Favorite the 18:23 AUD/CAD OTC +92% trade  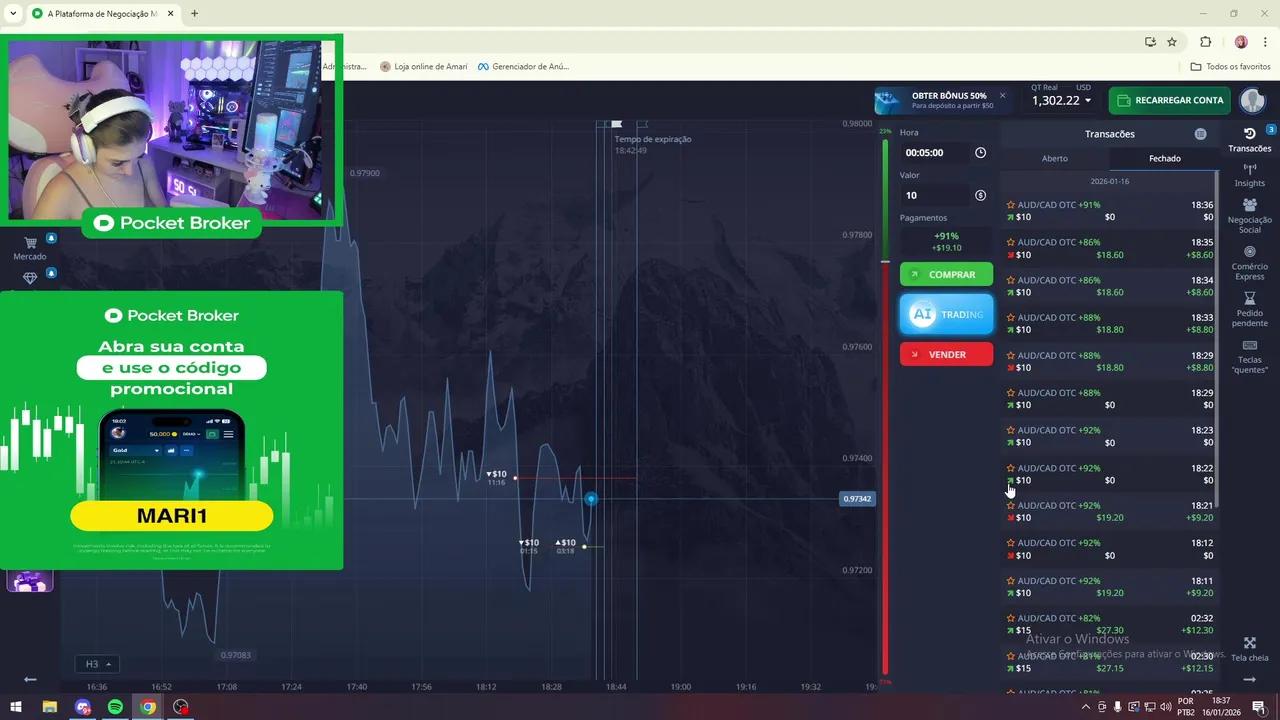point(1011,430)
